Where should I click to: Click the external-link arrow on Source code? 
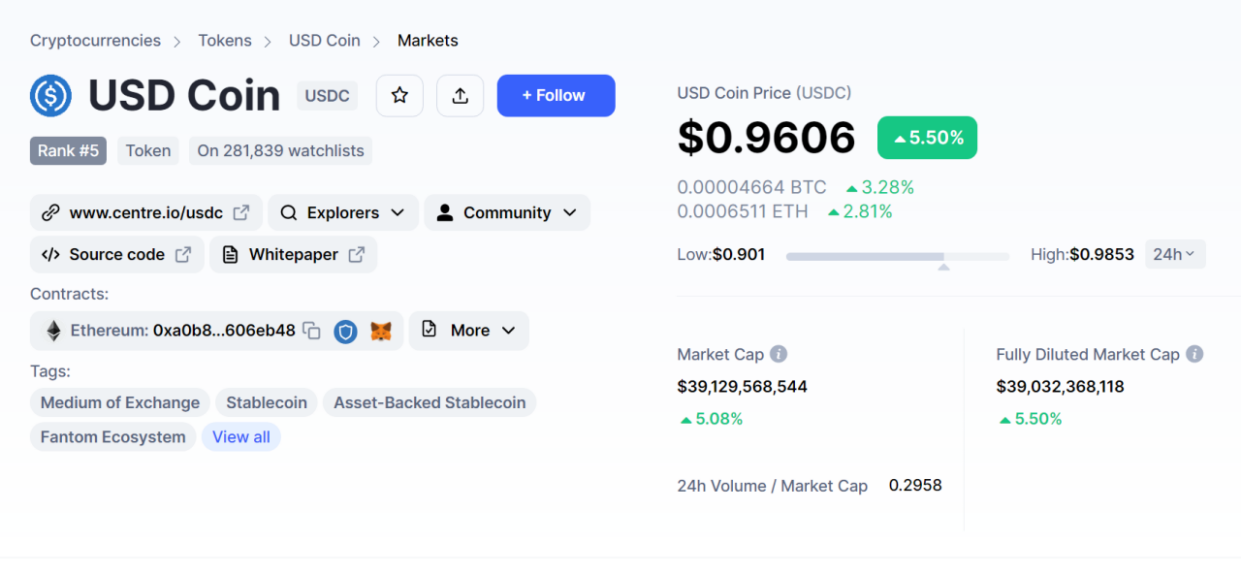click(x=183, y=255)
